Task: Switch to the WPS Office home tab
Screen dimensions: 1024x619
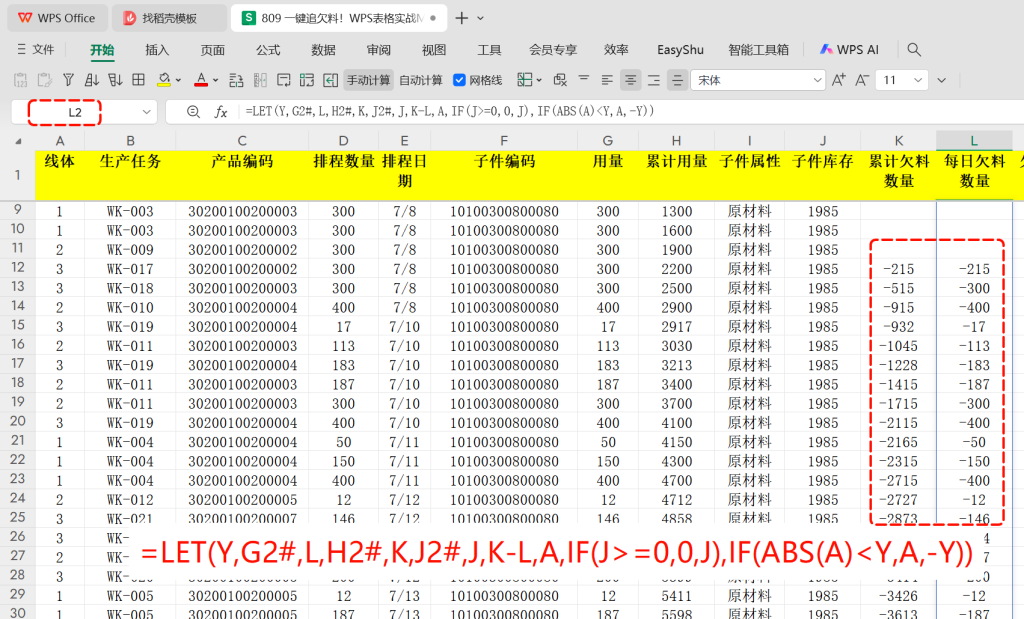Action: [x=56, y=18]
